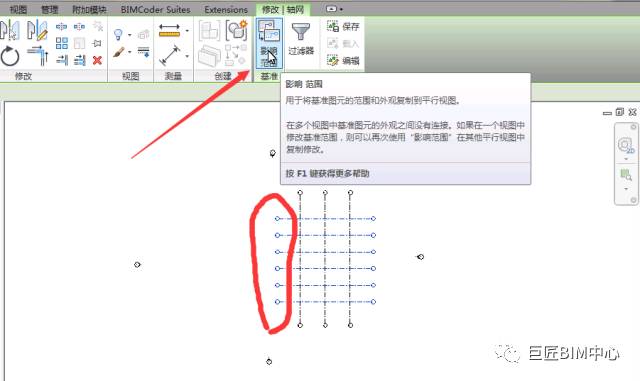Click the Override Graphics paintbrush icon
The height and width of the screenshot is (381, 640).
pyautogui.click(x=119, y=52)
